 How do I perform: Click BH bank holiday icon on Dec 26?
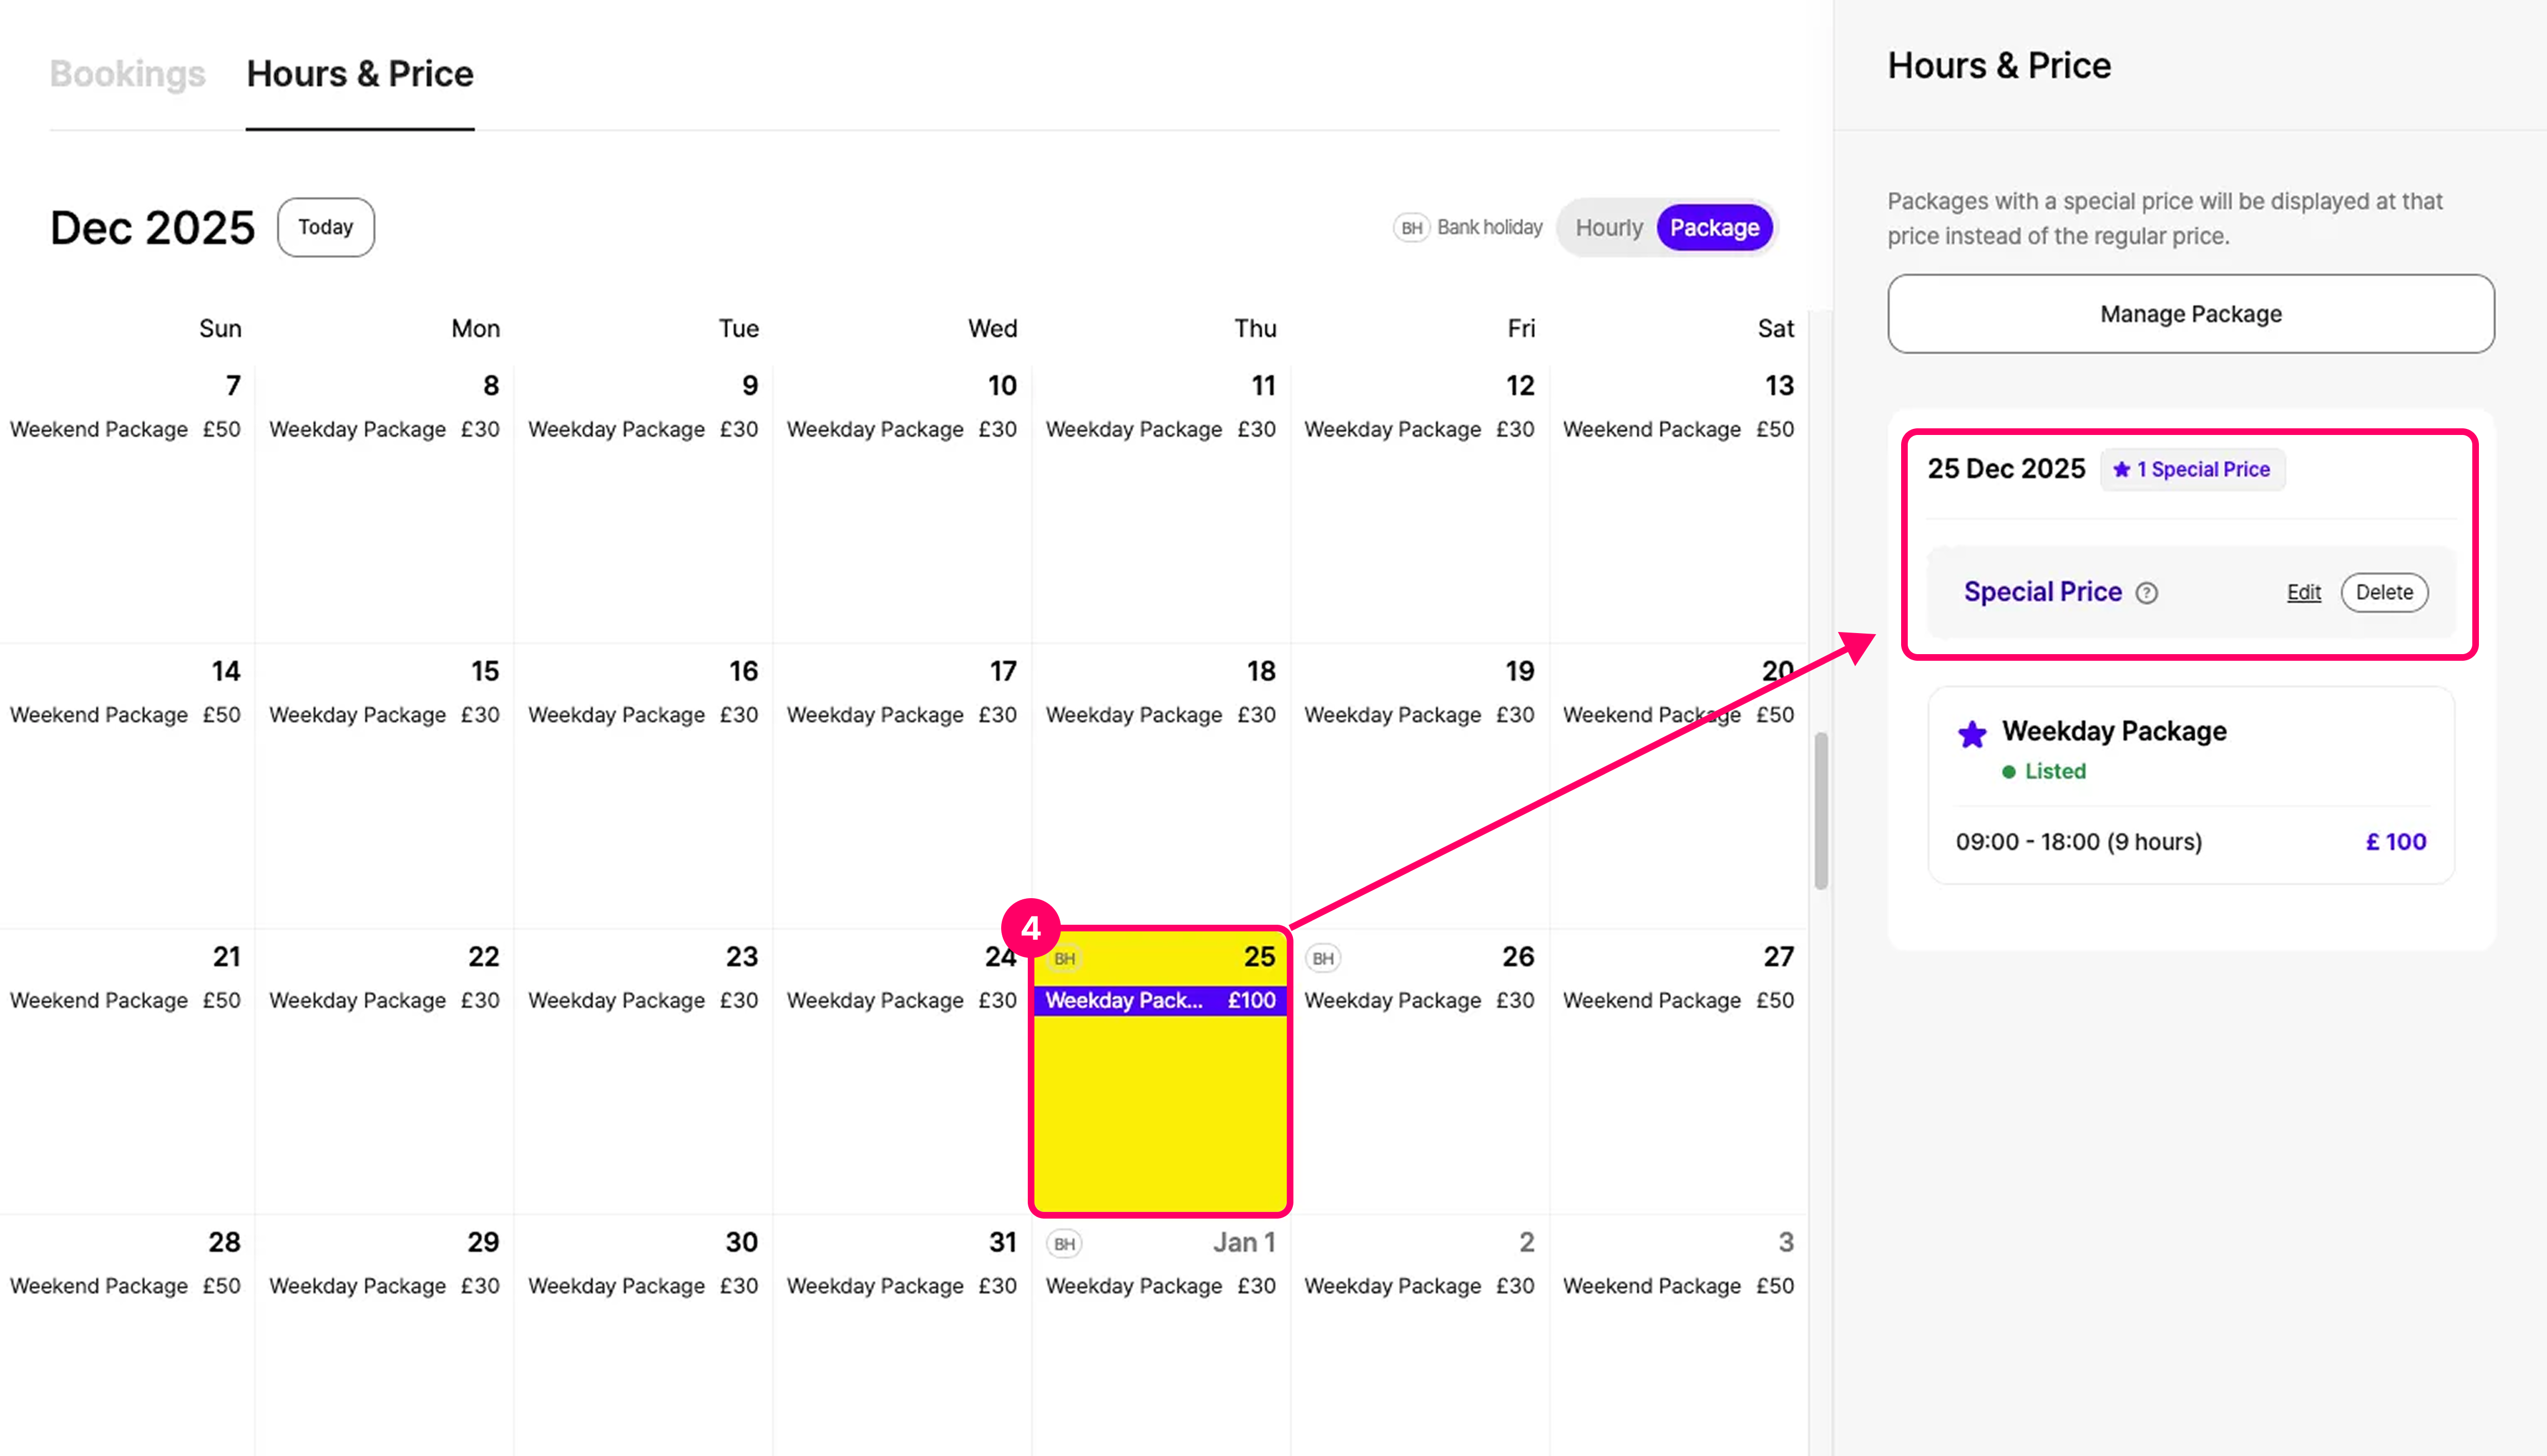click(1322, 958)
